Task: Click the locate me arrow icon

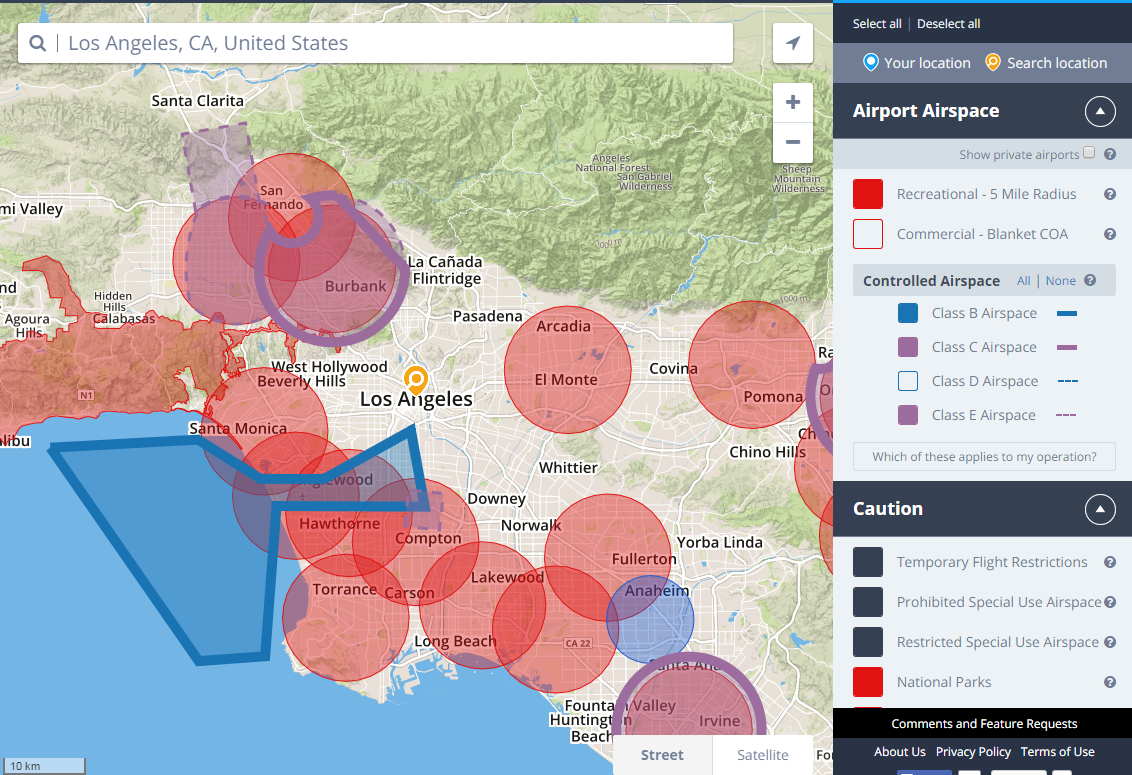Action: tap(793, 43)
